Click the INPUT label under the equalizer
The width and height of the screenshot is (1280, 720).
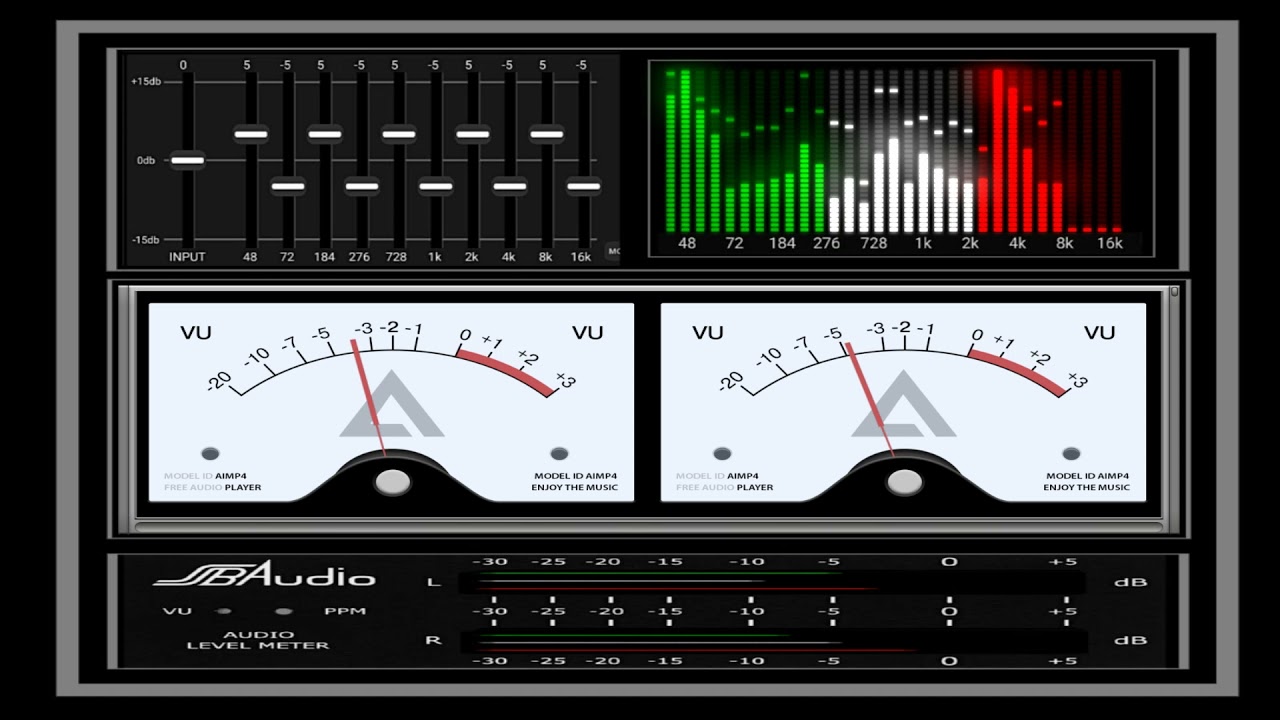pos(187,257)
